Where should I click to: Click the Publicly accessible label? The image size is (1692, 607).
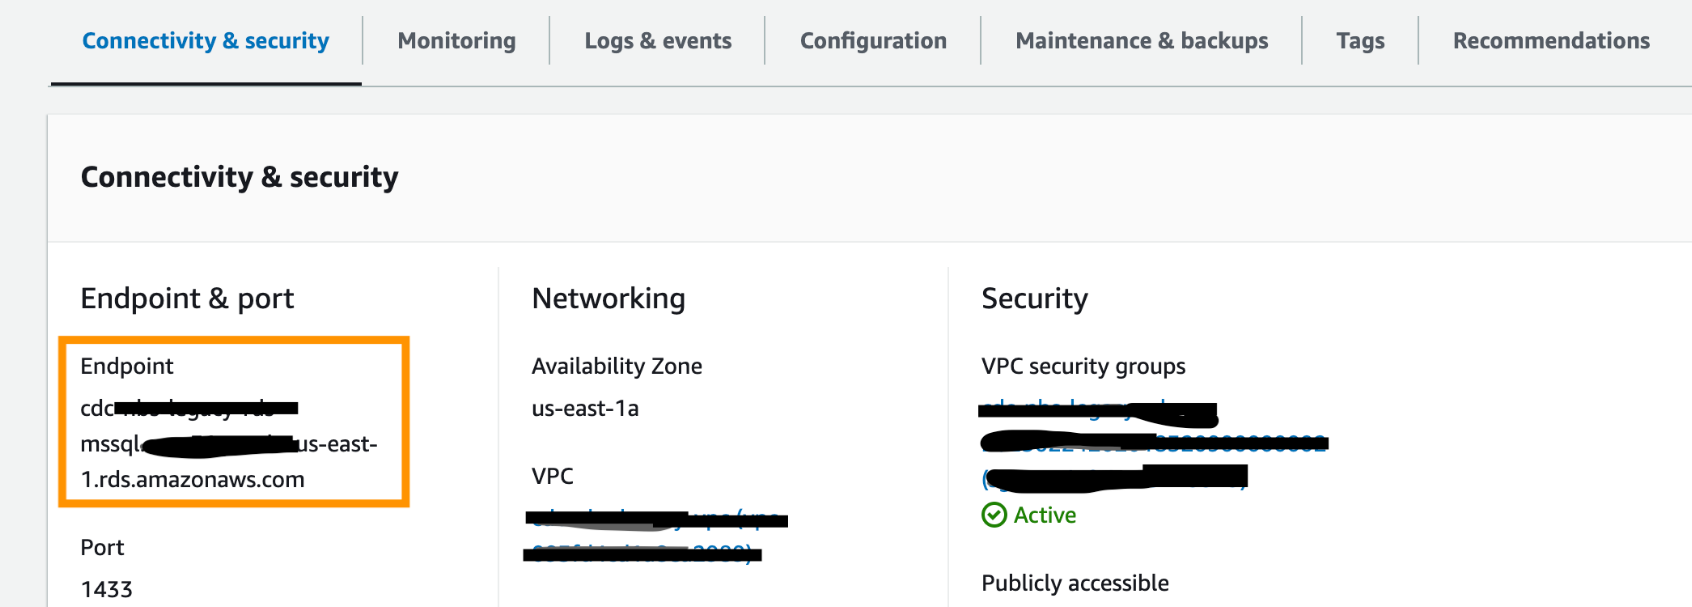(1075, 583)
